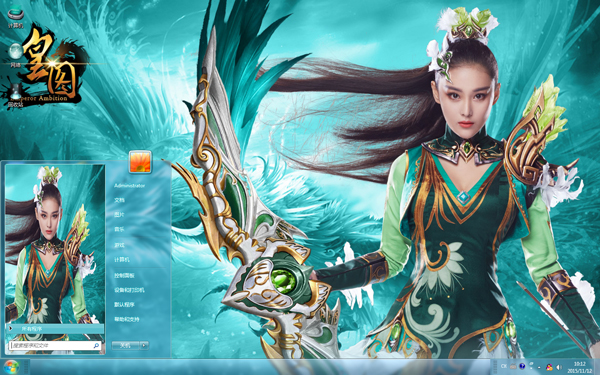Click the magnifier icon in search box
This screenshot has height=375, width=600.
pyautogui.click(x=96, y=346)
